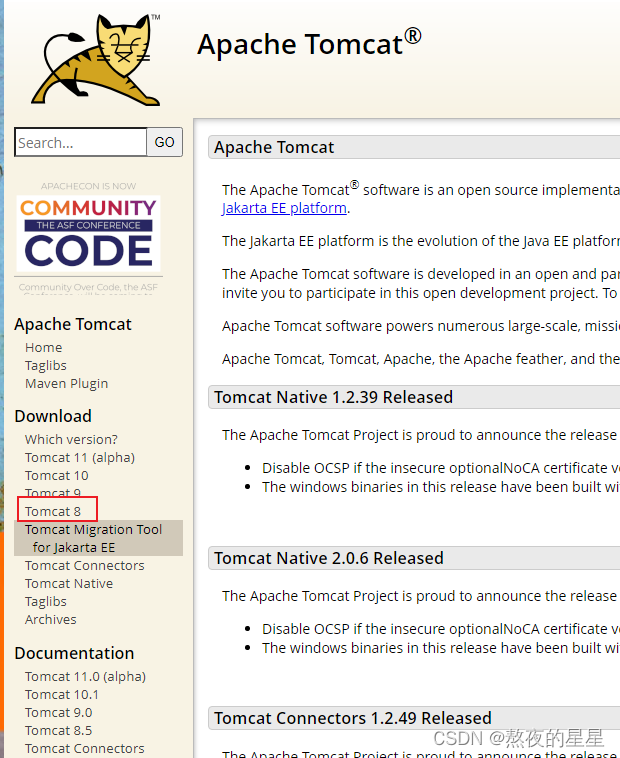The height and width of the screenshot is (758, 620).
Task: Click the Documentation sidebar heading
Action: tap(74, 653)
